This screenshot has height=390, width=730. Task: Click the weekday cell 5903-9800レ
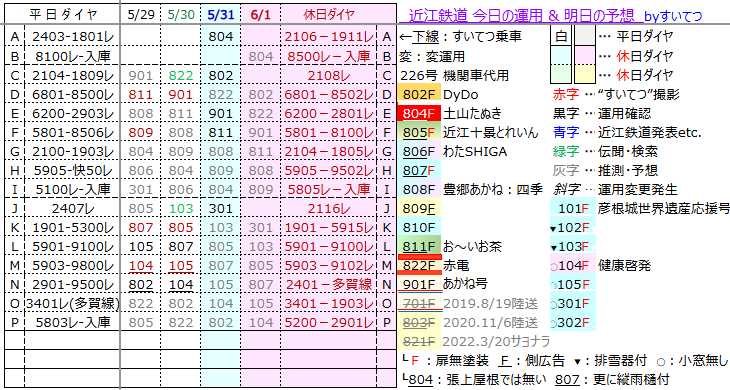click(73, 266)
